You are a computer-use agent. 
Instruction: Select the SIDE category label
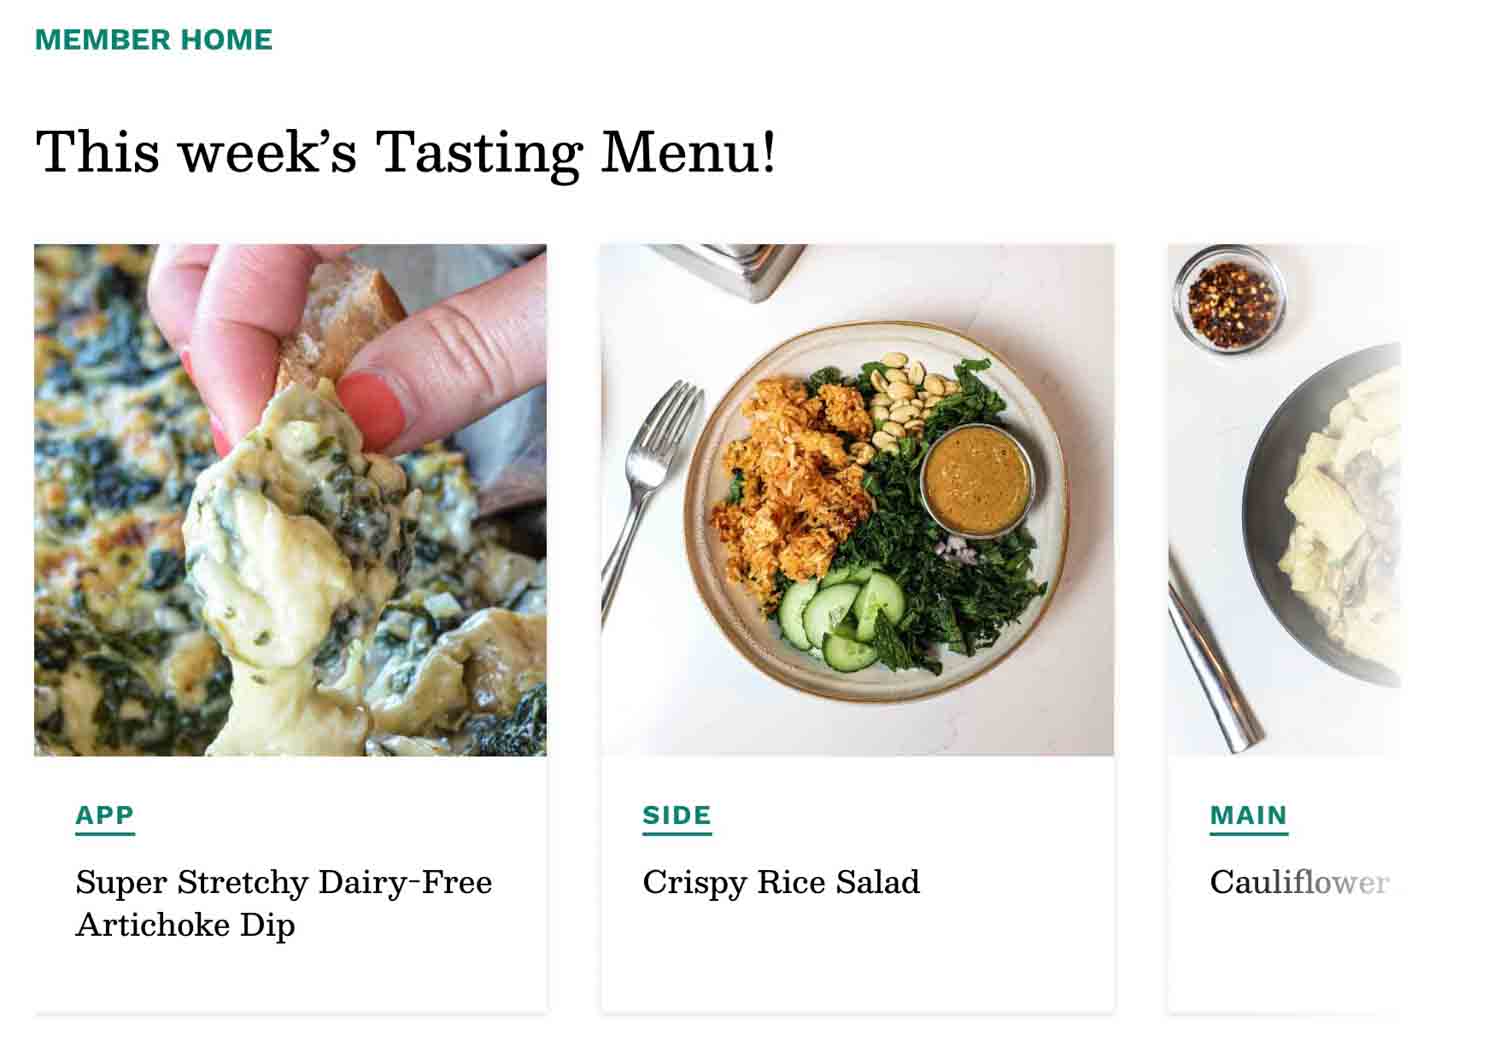tap(677, 816)
